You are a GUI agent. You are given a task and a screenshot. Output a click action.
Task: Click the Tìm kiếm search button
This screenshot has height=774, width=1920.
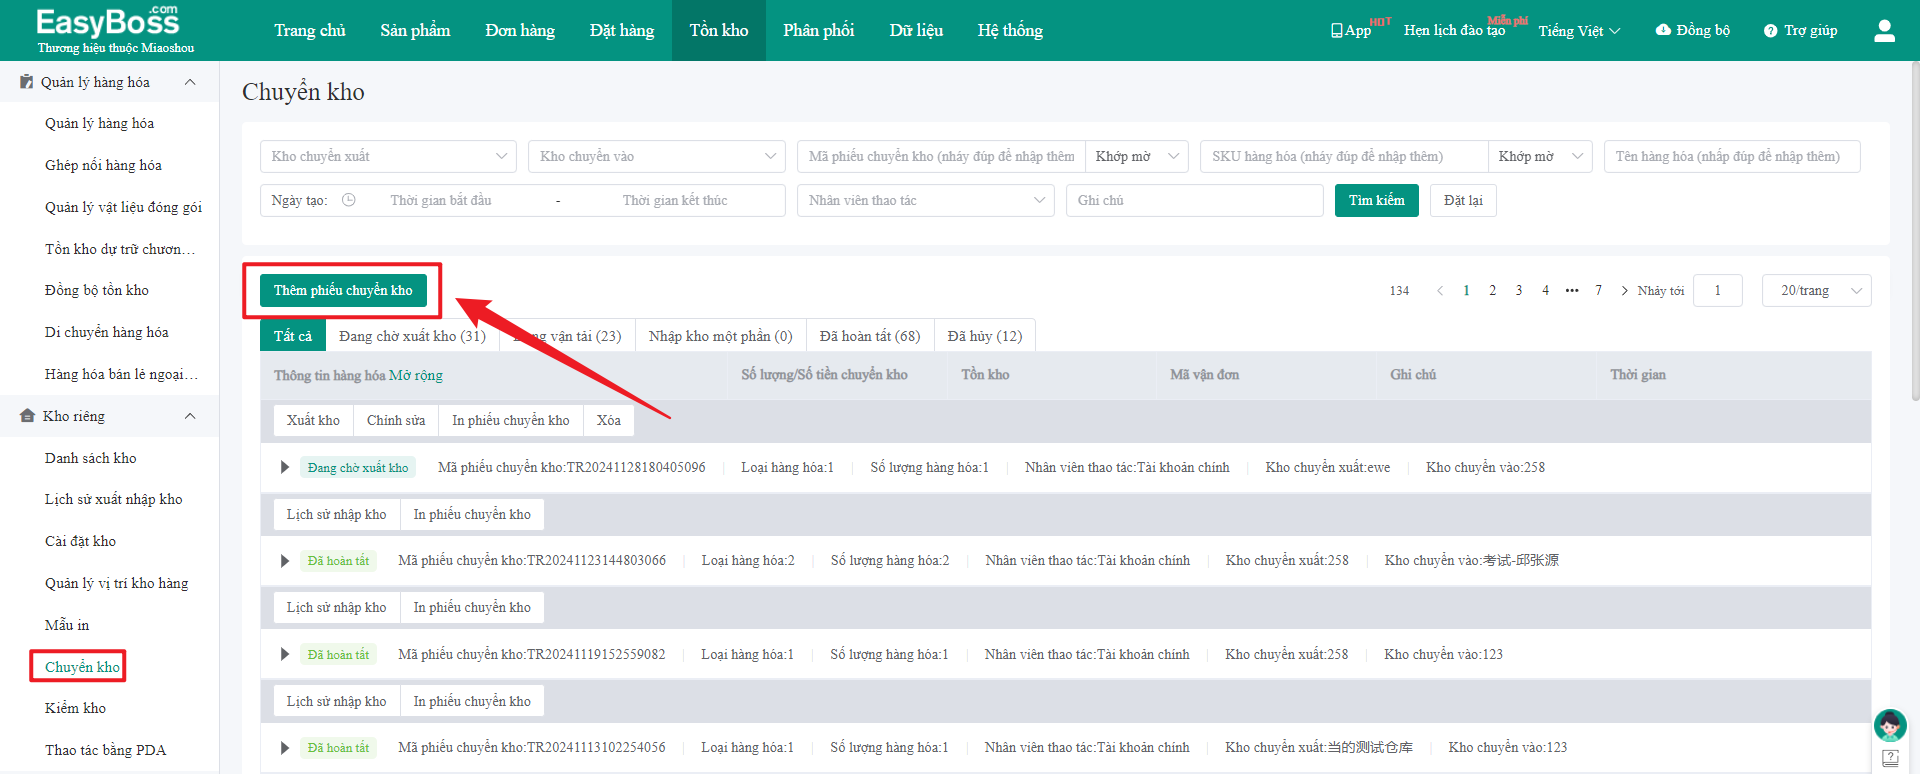tap(1376, 200)
